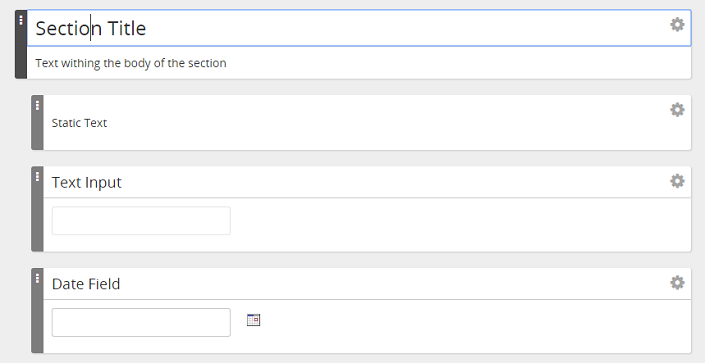Image resolution: width=705 pixels, height=363 pixels.
Task: Click the Text Input label heading
Action: [86, 182]
